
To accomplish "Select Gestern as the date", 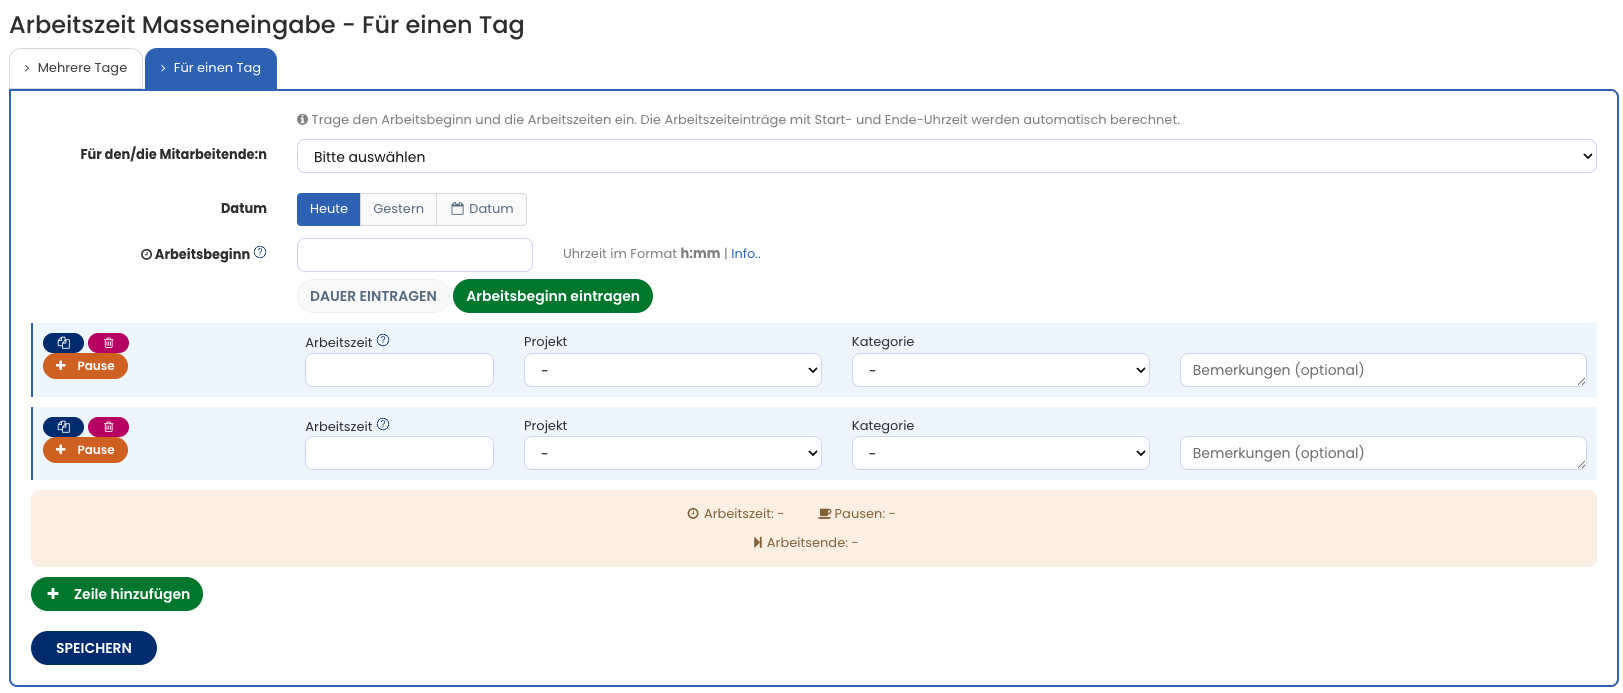I will click(x=398, y=209).
